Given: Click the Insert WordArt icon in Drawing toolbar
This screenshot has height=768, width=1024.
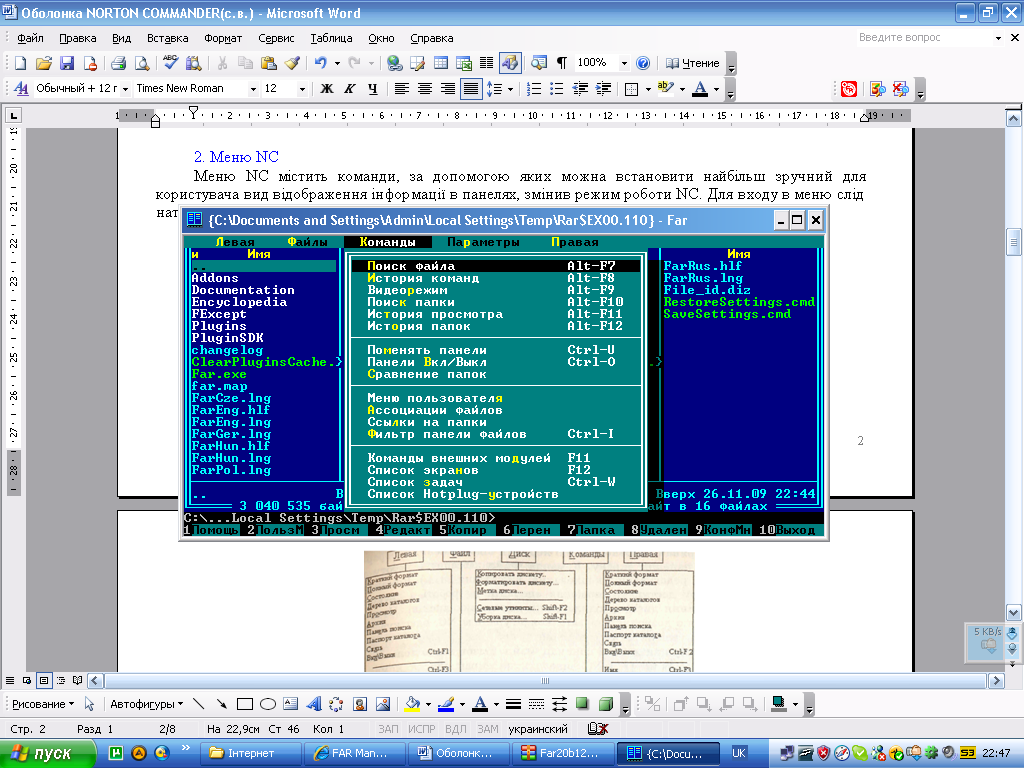Looking at the screenshot, I should pyautogui.click(x=313, y=704).
